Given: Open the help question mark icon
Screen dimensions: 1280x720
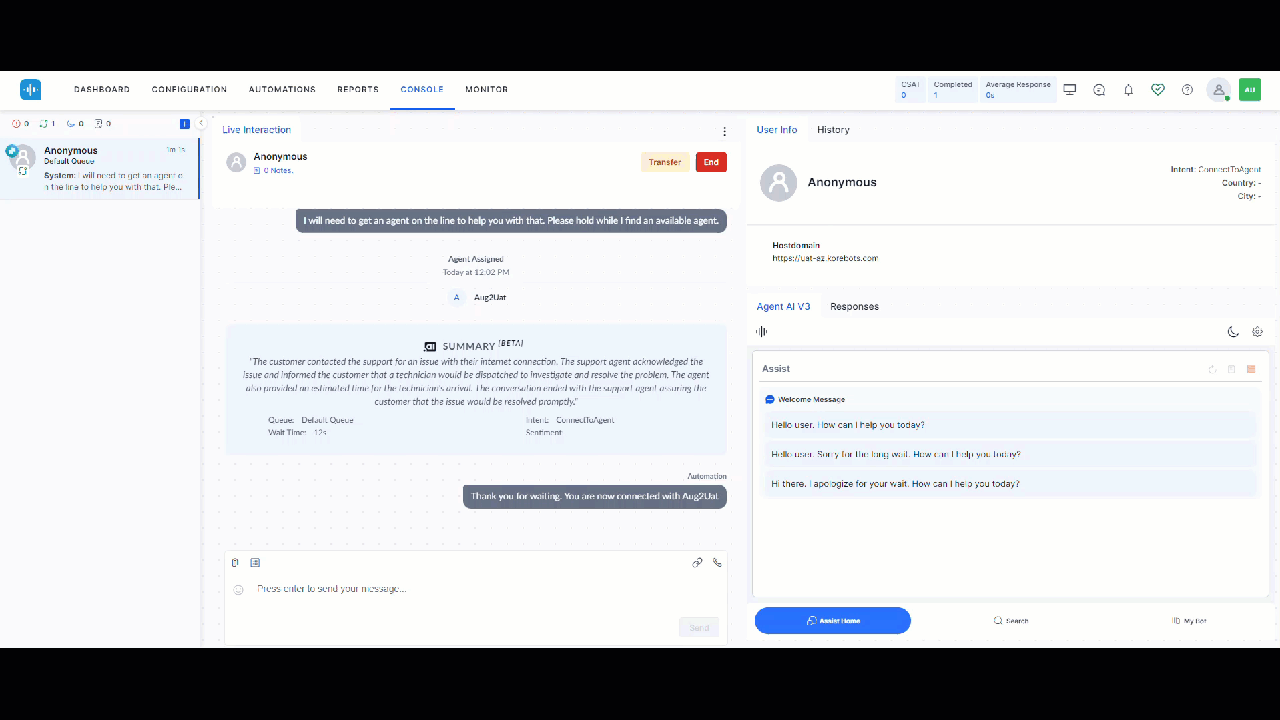Looking at the screenshot, I should (1187, 89).
